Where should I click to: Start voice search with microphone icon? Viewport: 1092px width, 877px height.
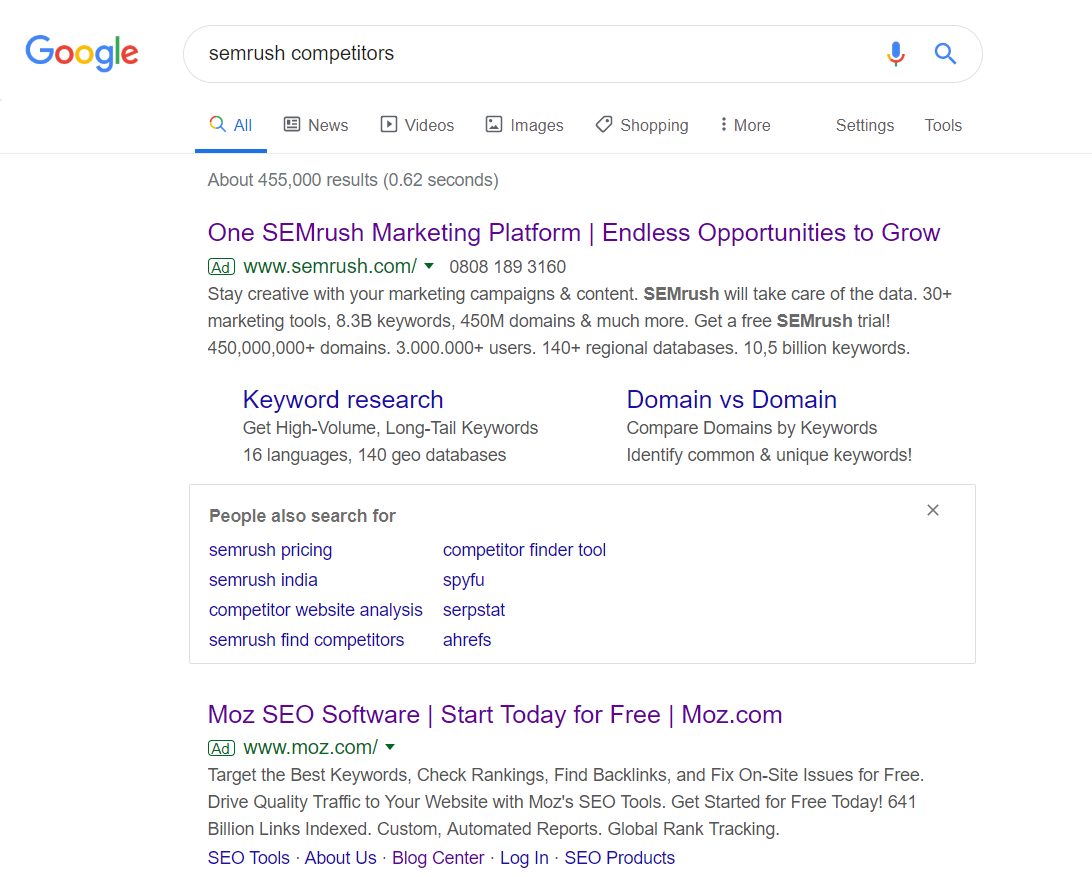click(896, 54)
